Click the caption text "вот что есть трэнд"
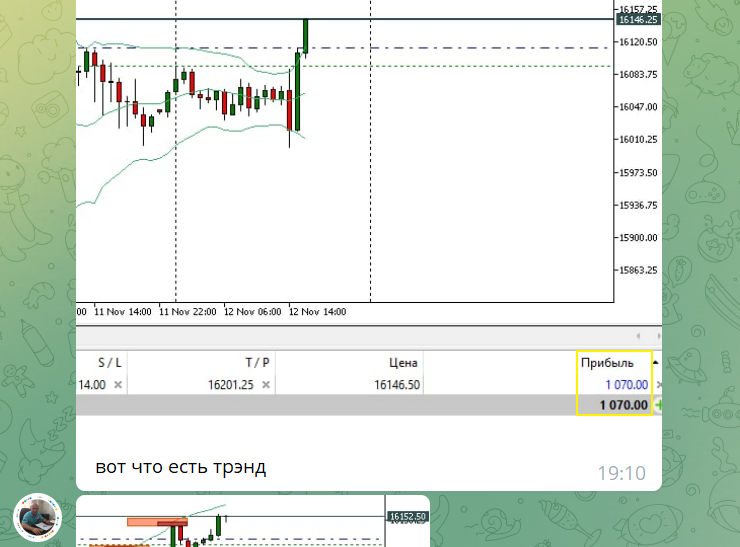Screen dimensions: 740x547 [181, 467]
